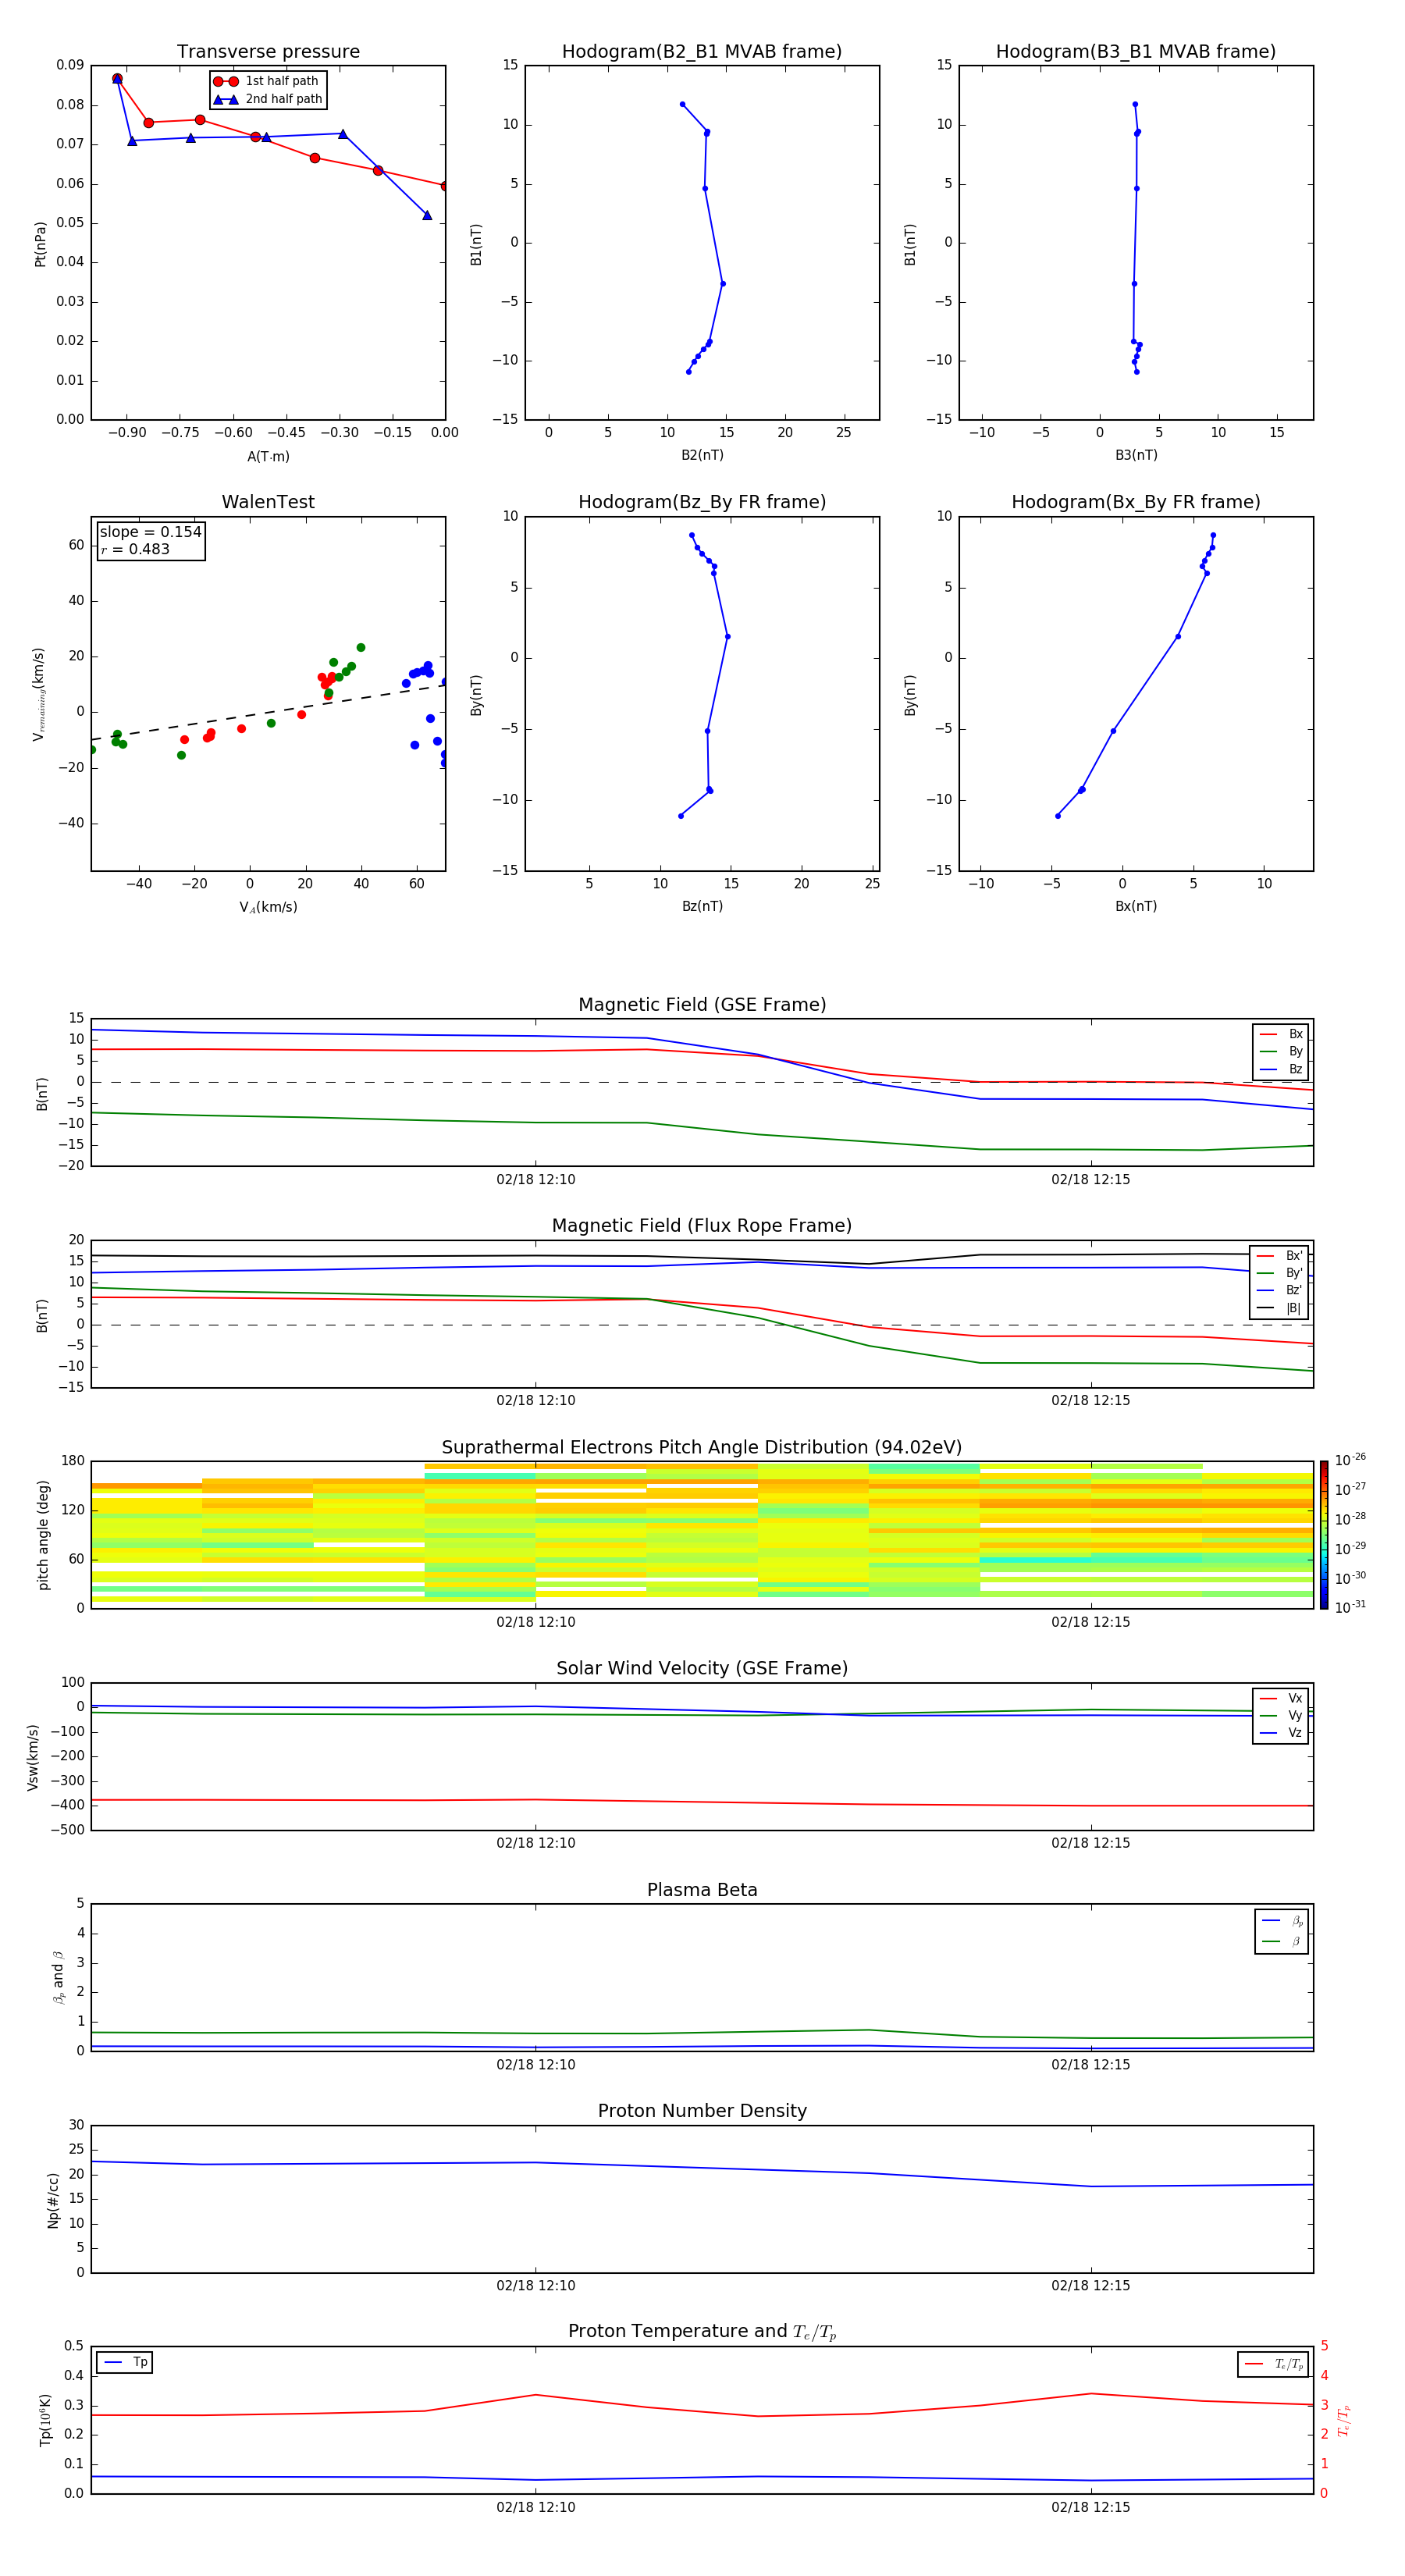Click 'Suprathermal Electrons Pitch Angle Distribution' title
The image size is (1405, 2576).
pyautogui.click(x=702, y=1448)
